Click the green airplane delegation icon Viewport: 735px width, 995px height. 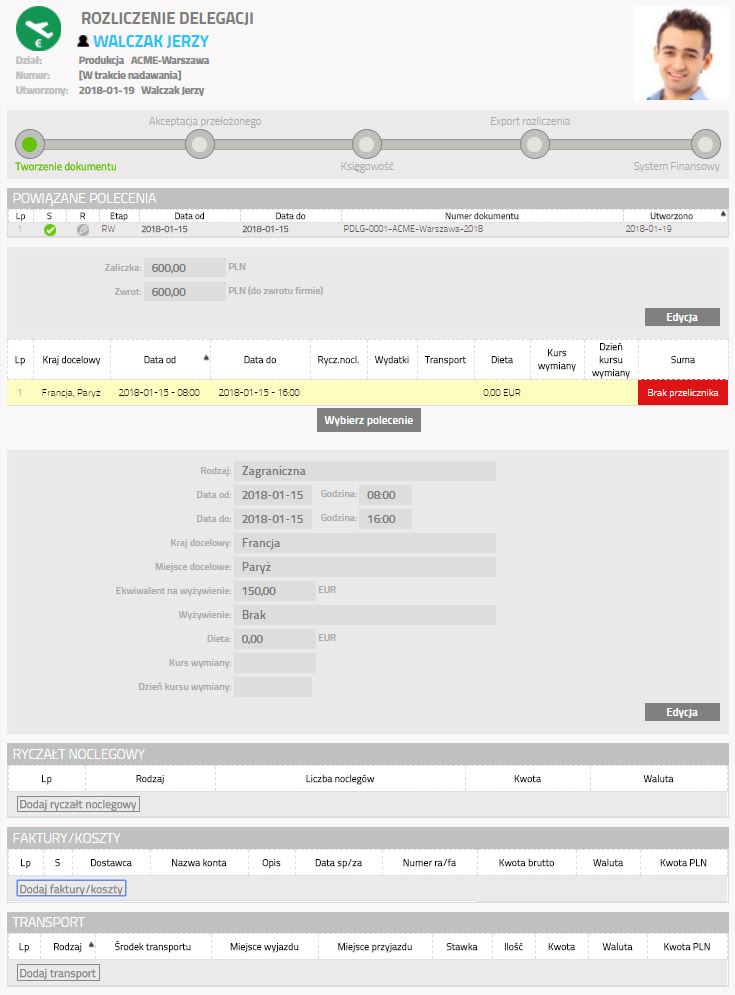click(x=38, y=29)
